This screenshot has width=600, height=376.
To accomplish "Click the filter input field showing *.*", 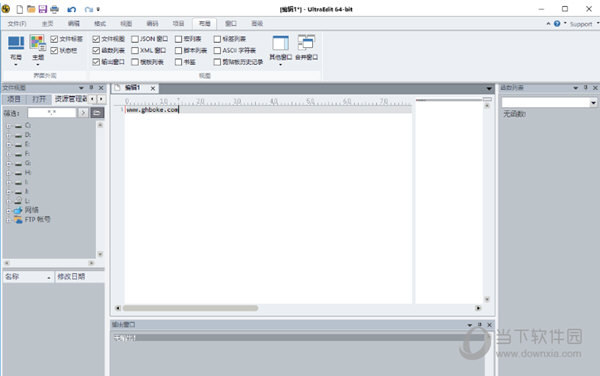I will (52, 112).
